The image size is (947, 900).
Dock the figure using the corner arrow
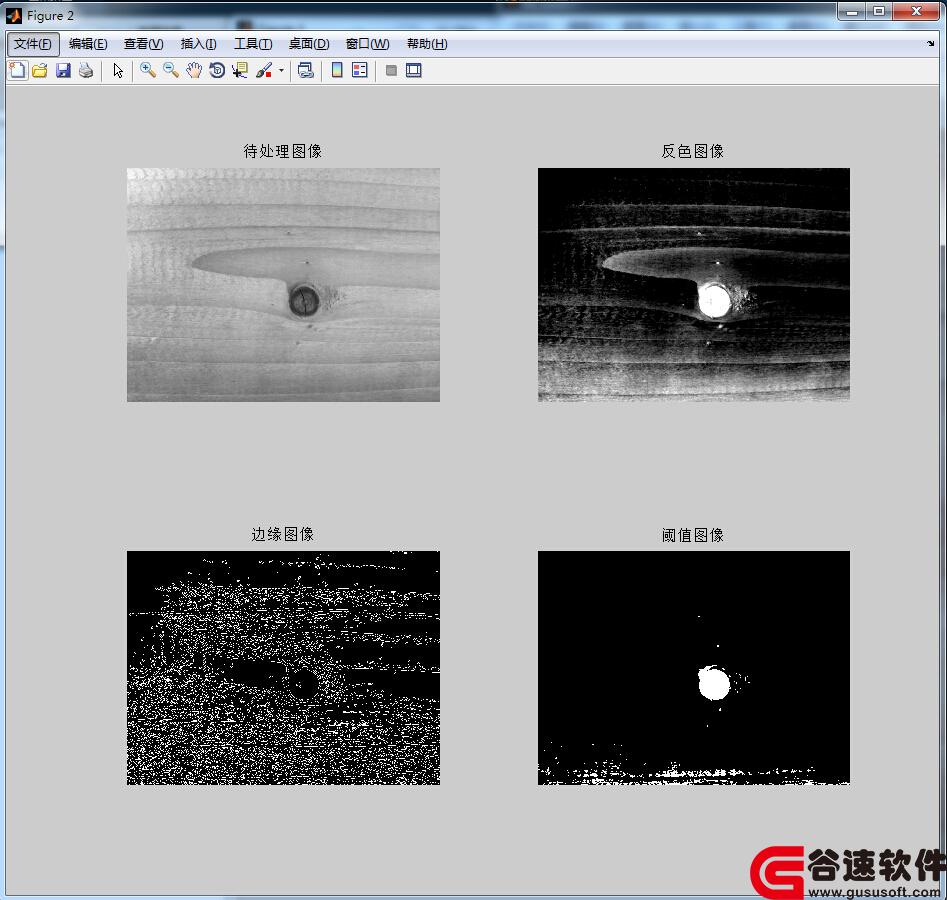pyautogui.click(x=930, y=43)
